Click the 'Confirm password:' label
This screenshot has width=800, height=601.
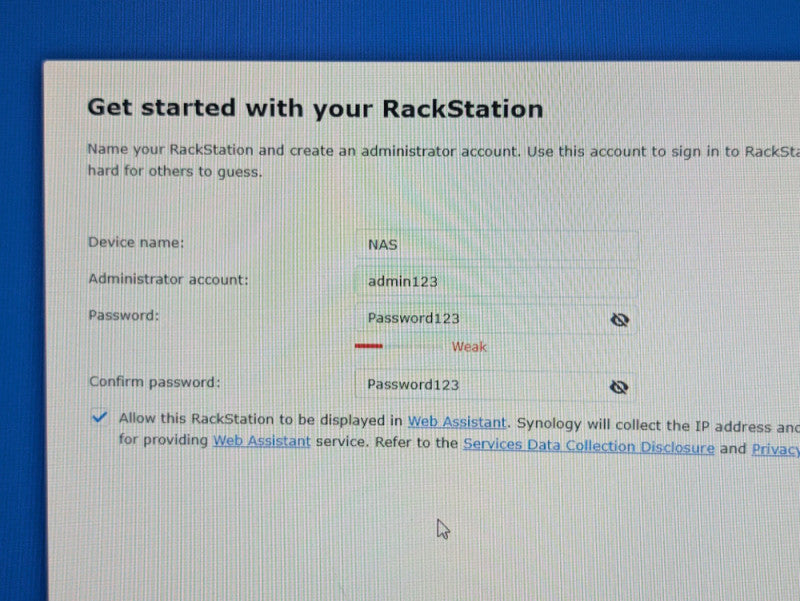(x=155, y=382)
